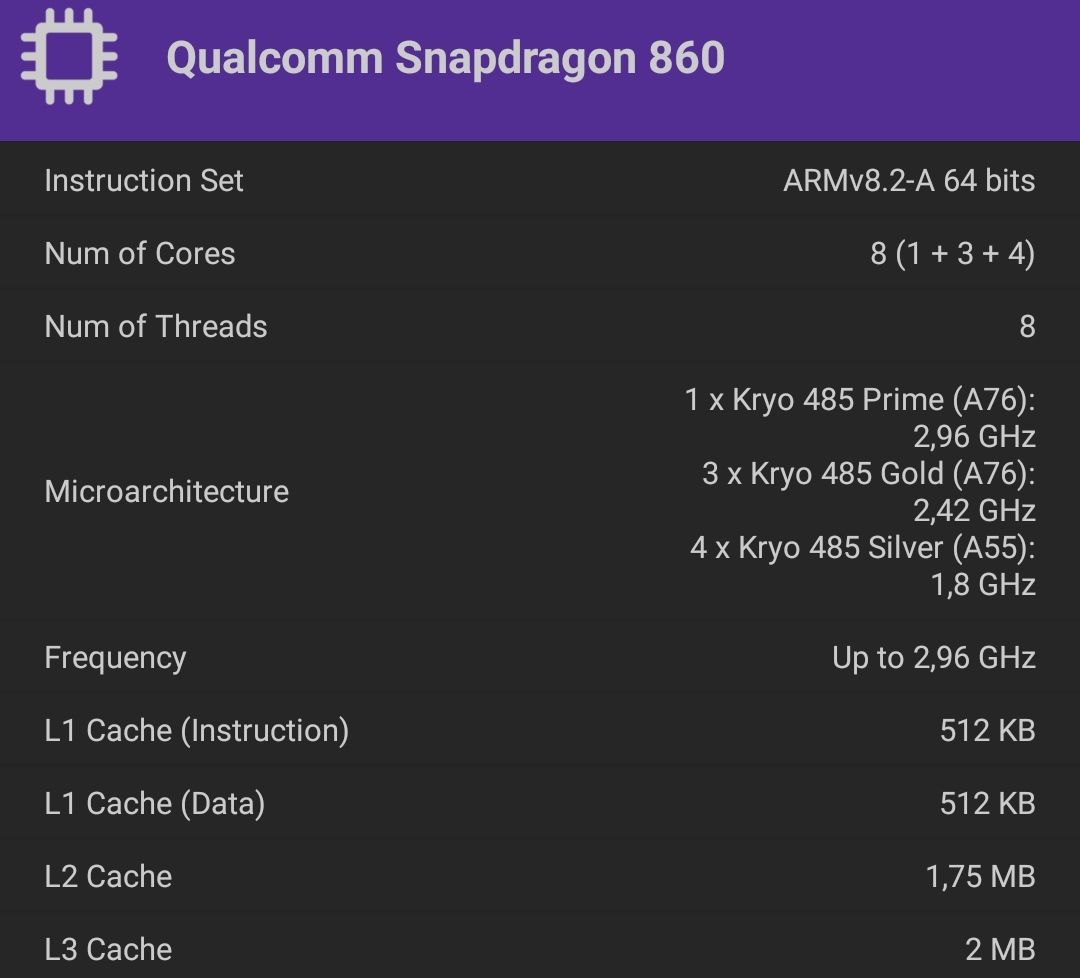Select the Kryo 485 Silver (A55) line

coord(862,548)
